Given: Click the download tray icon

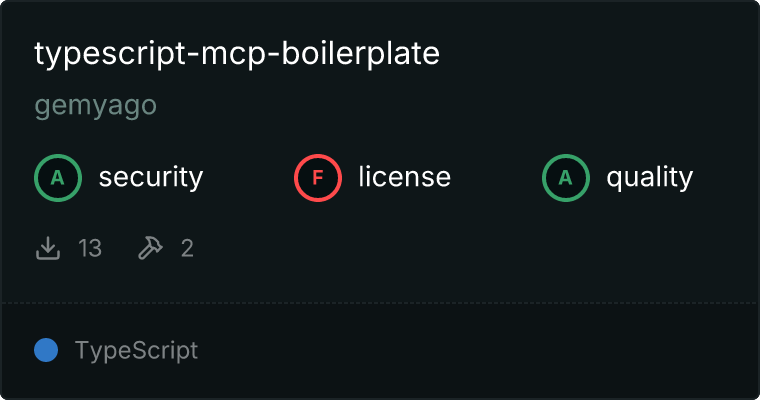Looking at the screenshot, I should tap(48, 248).
